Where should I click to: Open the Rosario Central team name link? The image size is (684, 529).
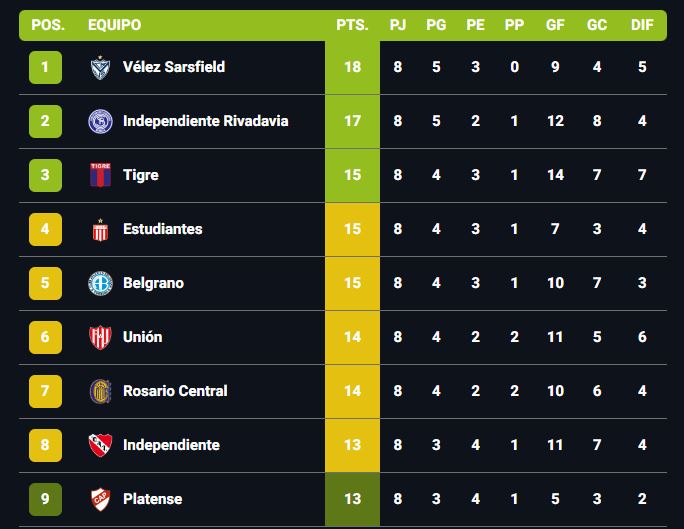coord(175,391)
